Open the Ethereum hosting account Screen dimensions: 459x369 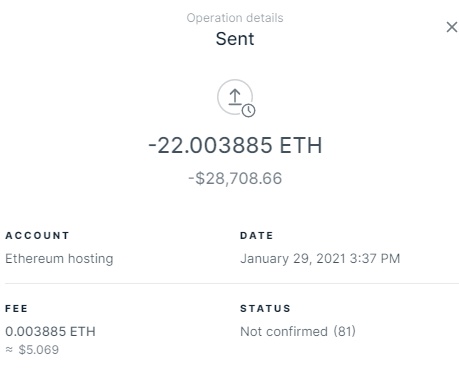pos(59,259)
